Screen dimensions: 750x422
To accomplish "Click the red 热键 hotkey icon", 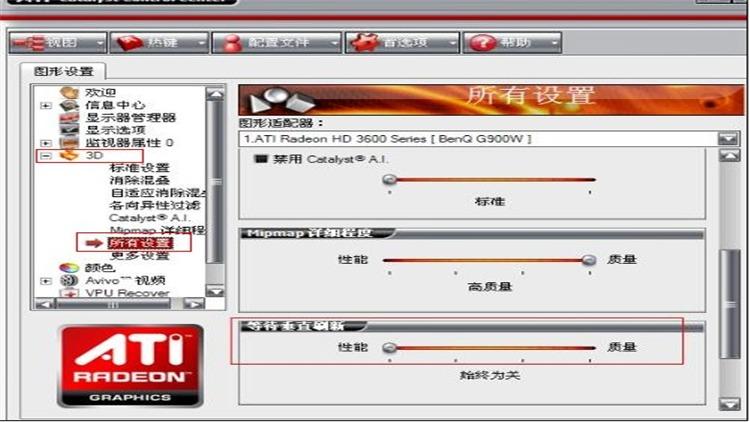I will click(130, 43).
